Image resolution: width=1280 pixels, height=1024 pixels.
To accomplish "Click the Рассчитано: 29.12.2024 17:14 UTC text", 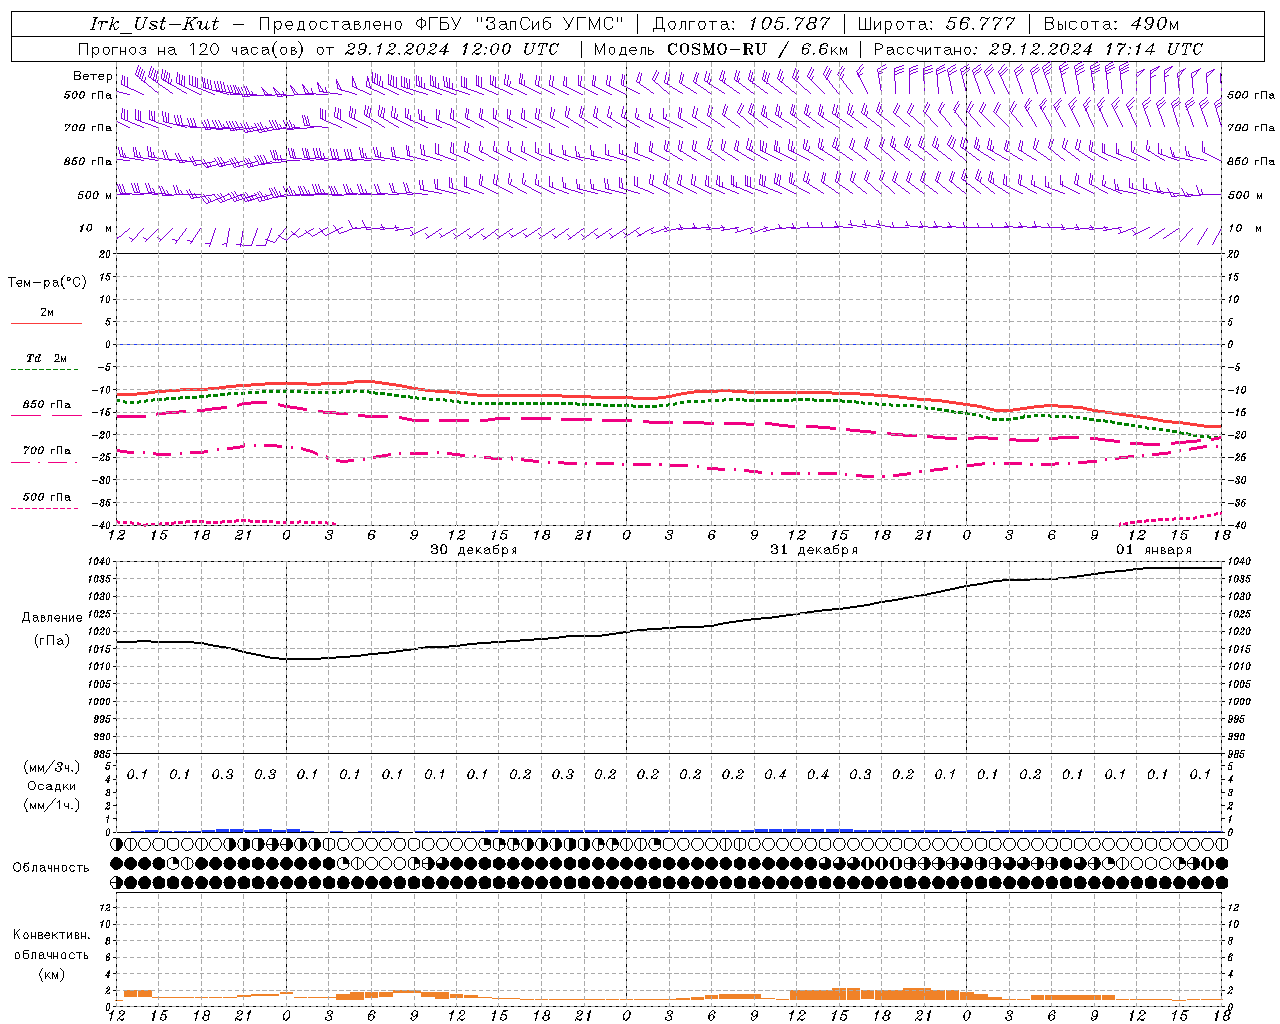I will point(1038,49).
